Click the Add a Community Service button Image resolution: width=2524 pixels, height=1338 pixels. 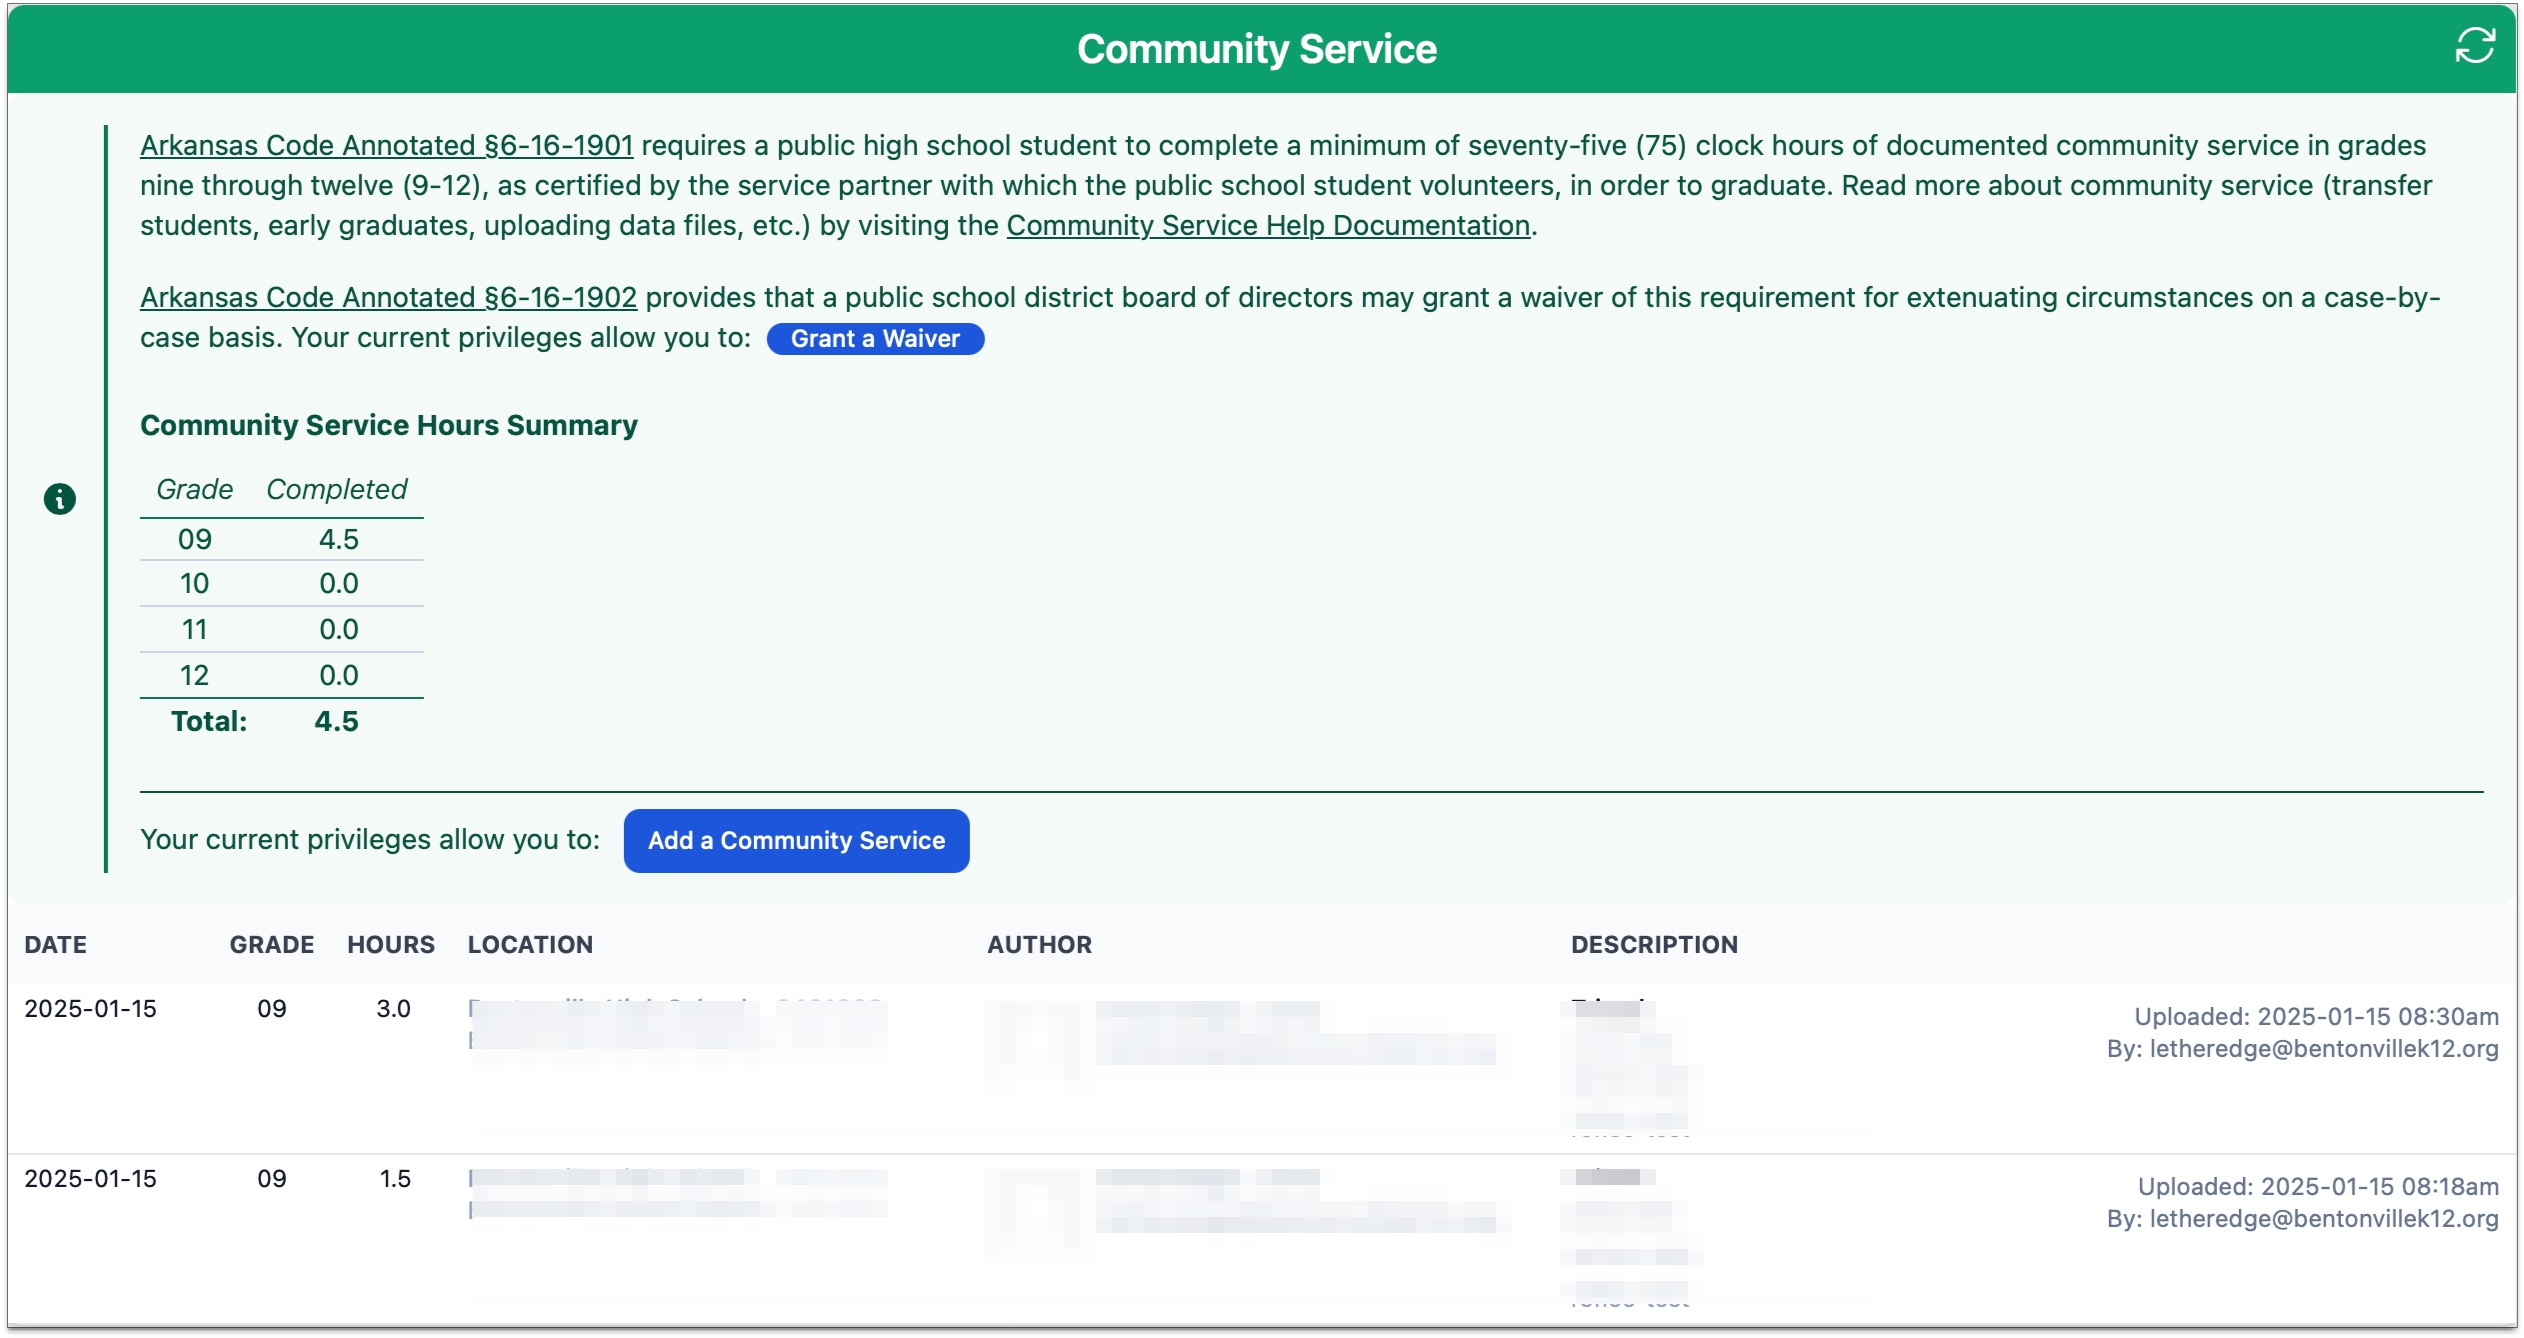point(796,839)
